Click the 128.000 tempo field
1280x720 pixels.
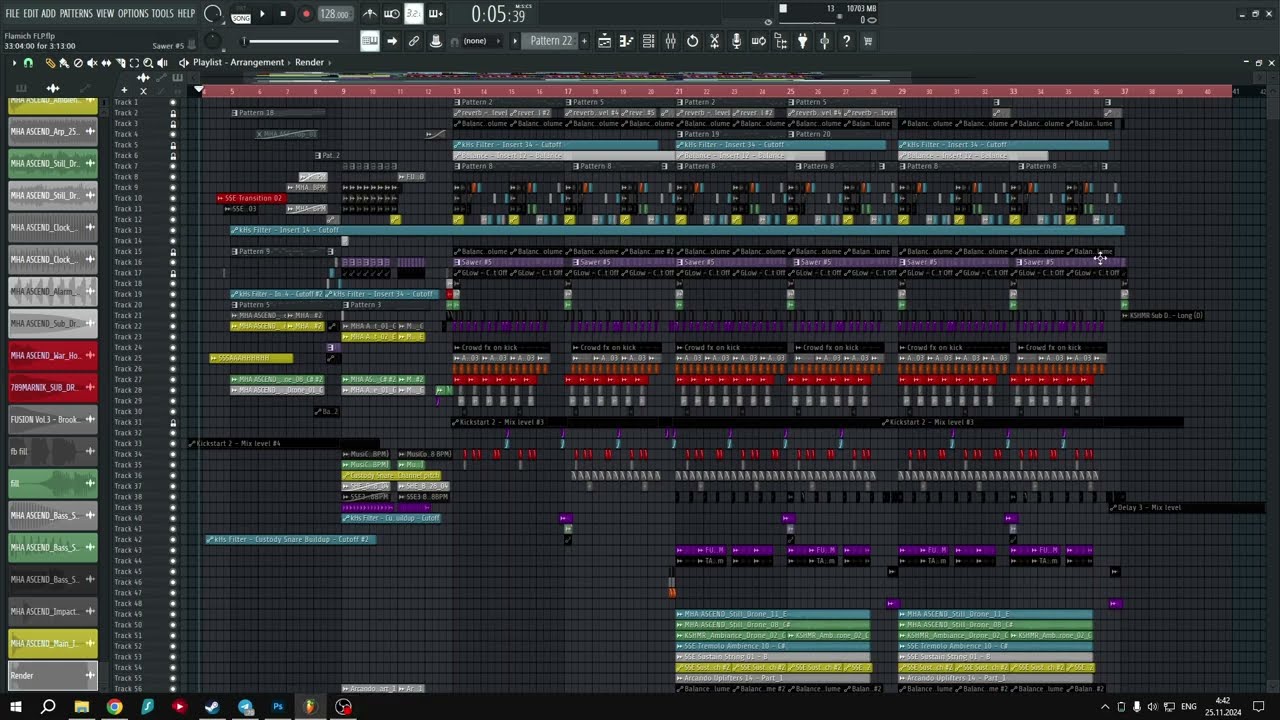tap(335, 14)
